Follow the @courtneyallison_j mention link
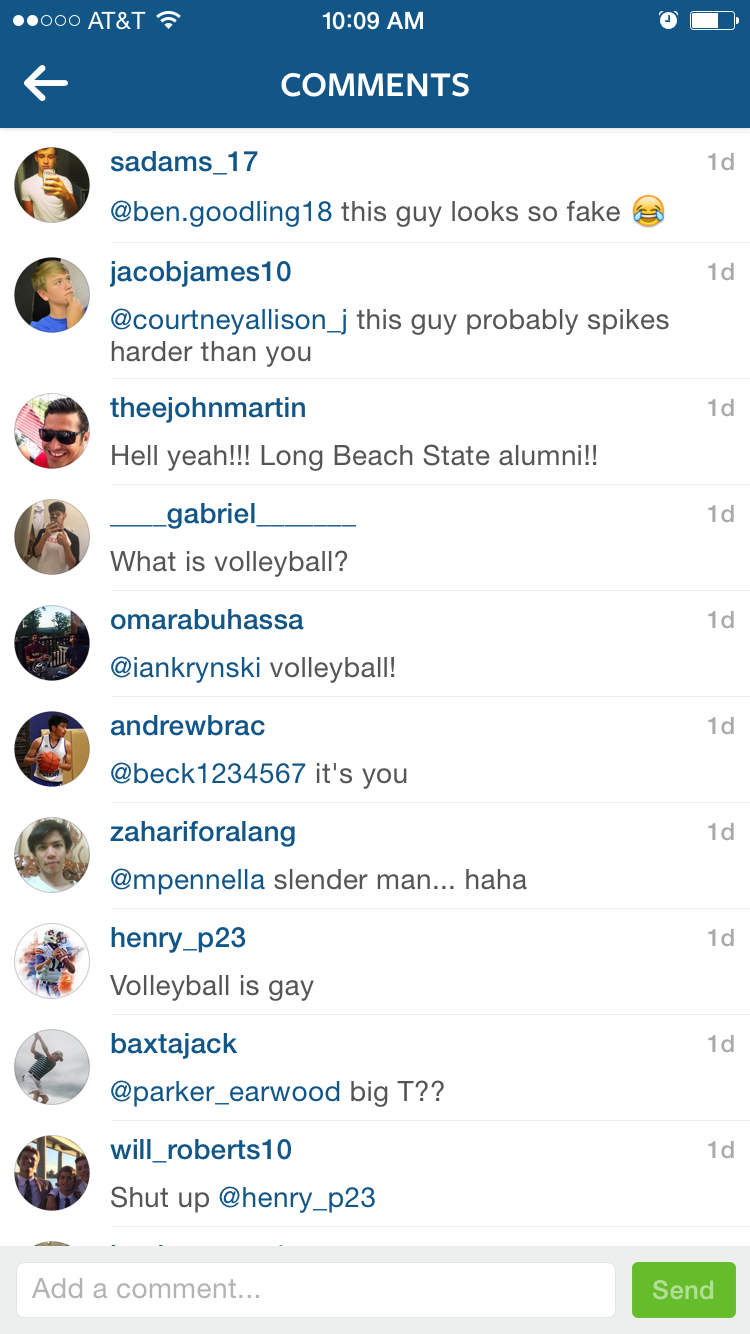750x1334 pixels. pyautogui.click(x=229, y=320)
